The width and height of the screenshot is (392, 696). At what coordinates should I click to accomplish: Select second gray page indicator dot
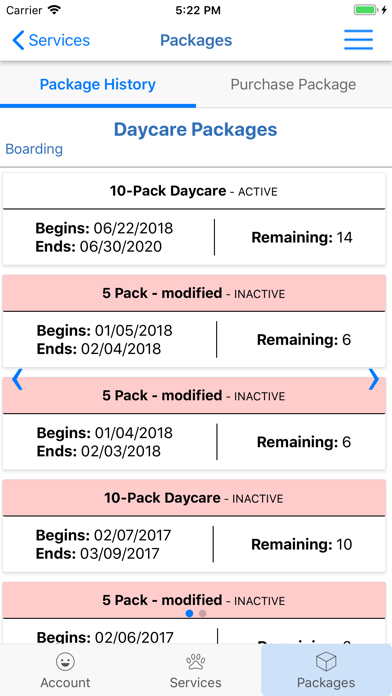202,613
